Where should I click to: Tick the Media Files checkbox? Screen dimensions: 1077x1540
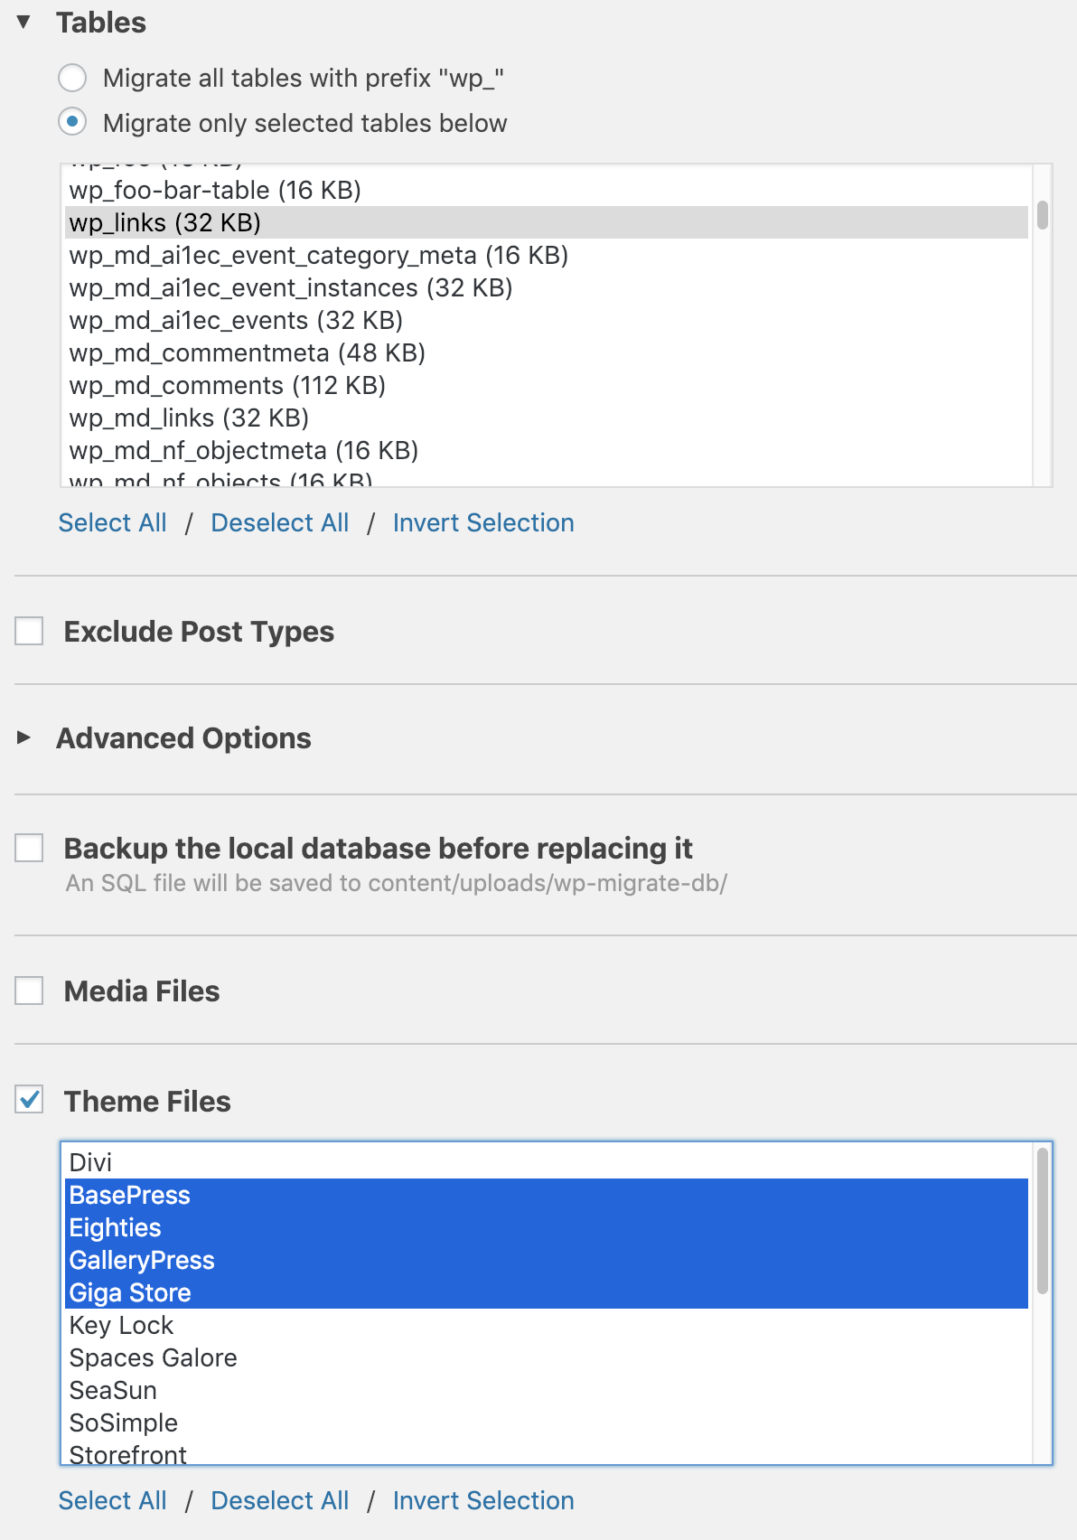[x=29, y=991]
